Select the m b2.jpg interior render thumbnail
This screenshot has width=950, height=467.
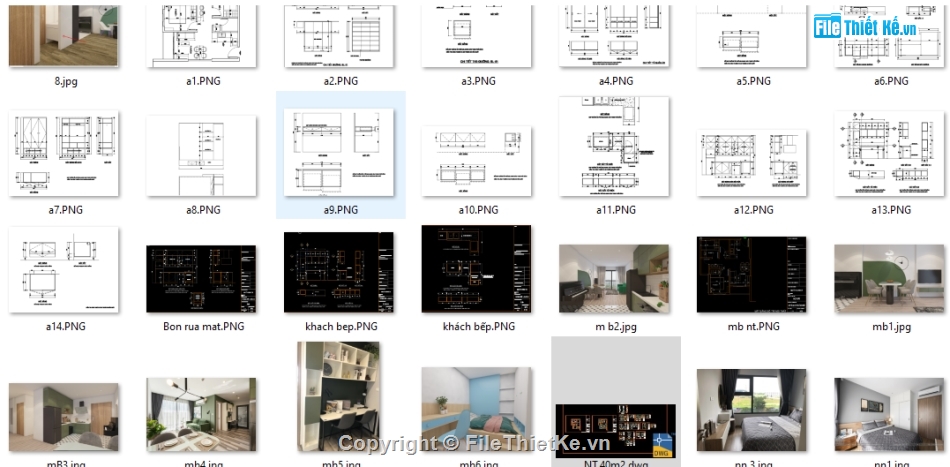point(614,279)
